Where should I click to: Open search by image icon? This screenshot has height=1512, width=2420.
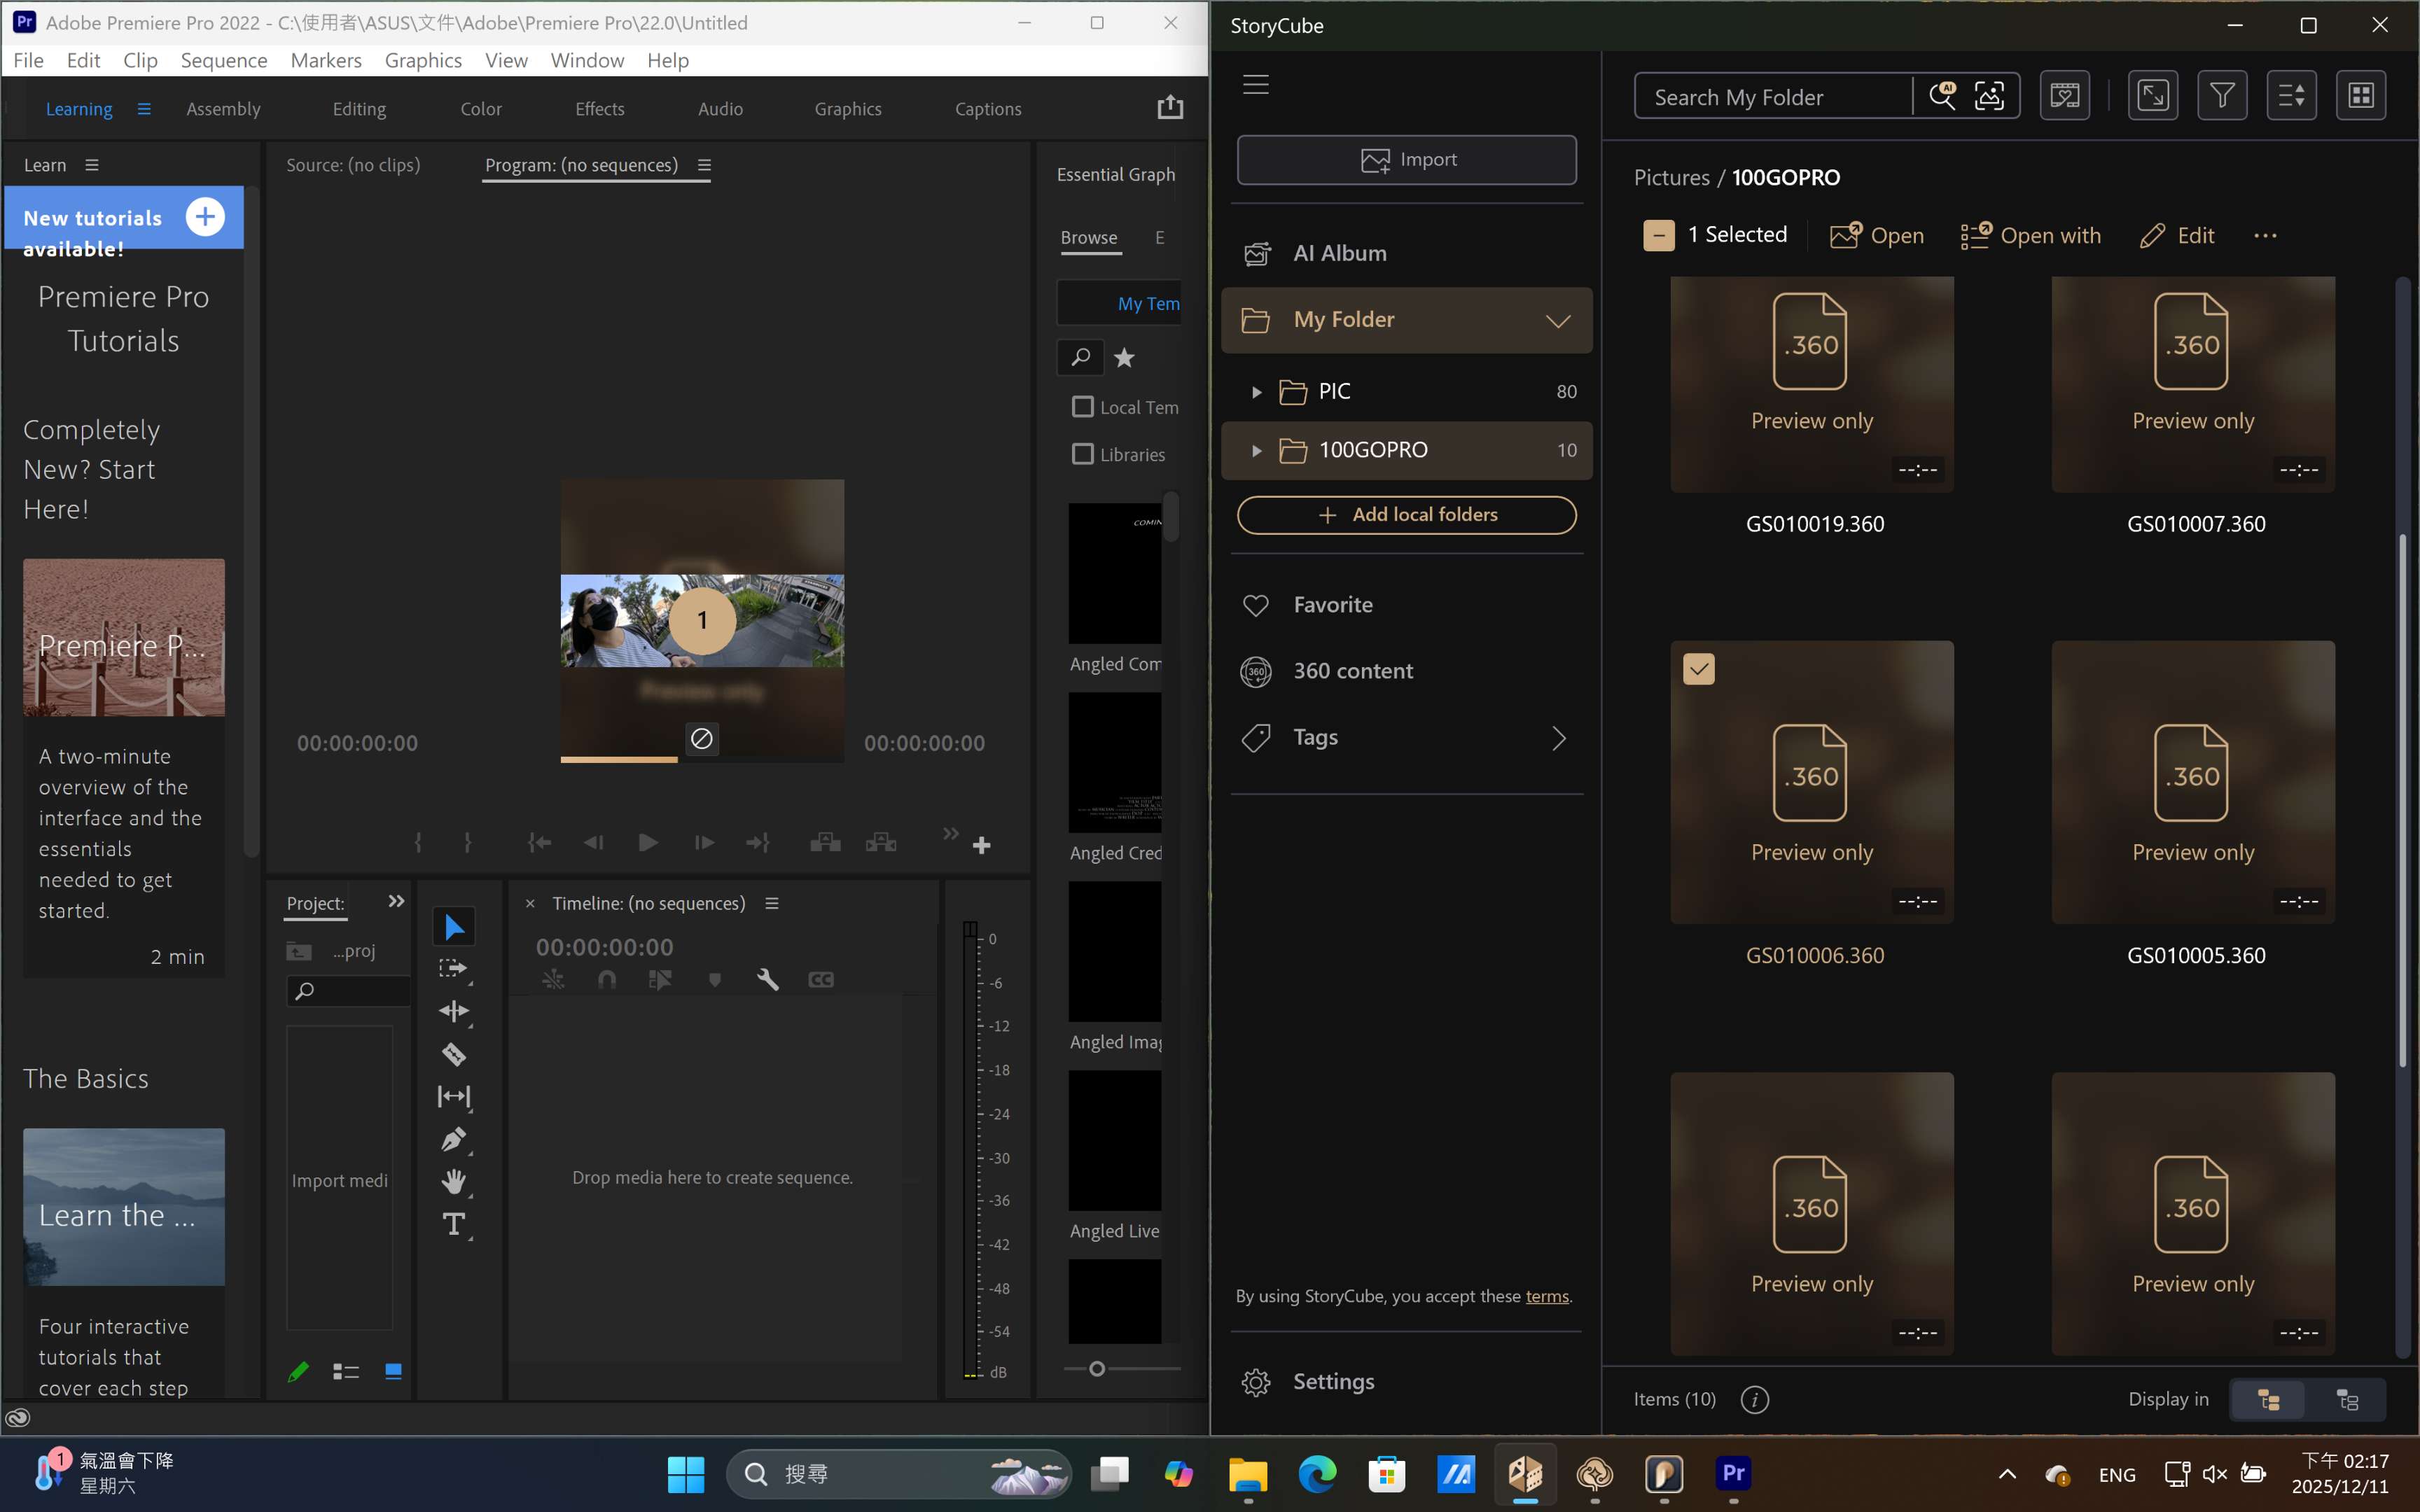[x=1989, y=96]
